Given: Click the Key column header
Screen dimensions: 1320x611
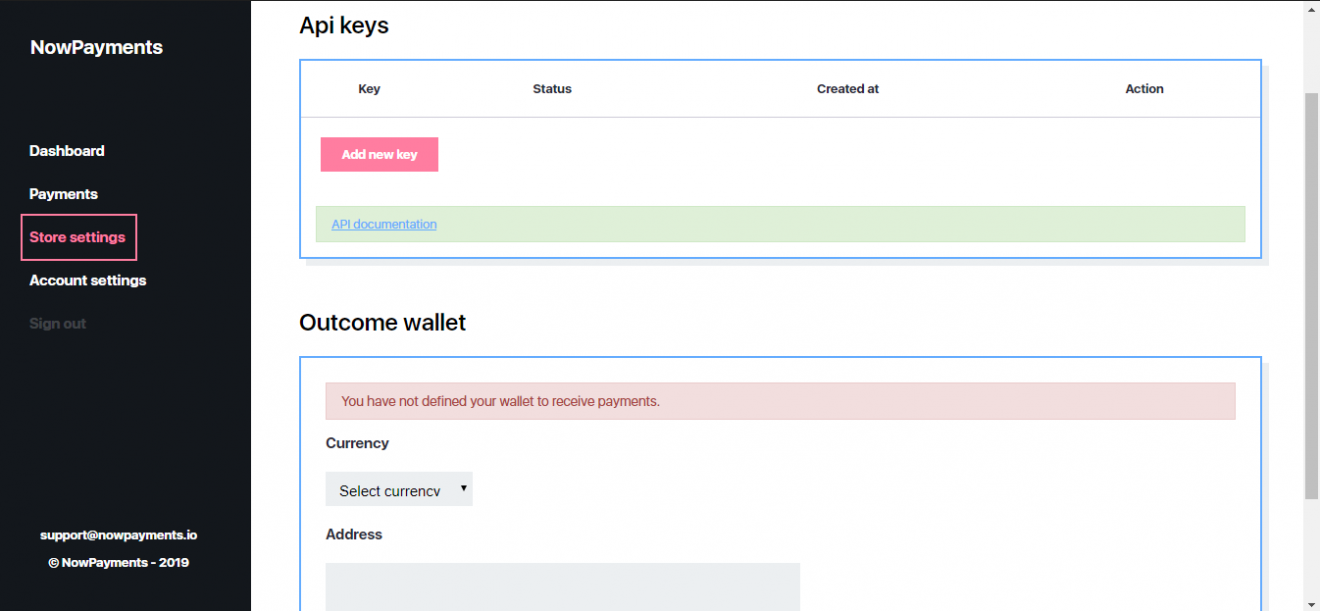Looking at the screenshot, I should pyautogui.click(x=369, y=89).
